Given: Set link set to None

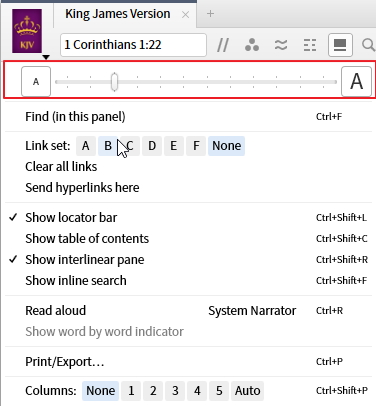Looking at the screenshot, I should [x=227, y=146].
